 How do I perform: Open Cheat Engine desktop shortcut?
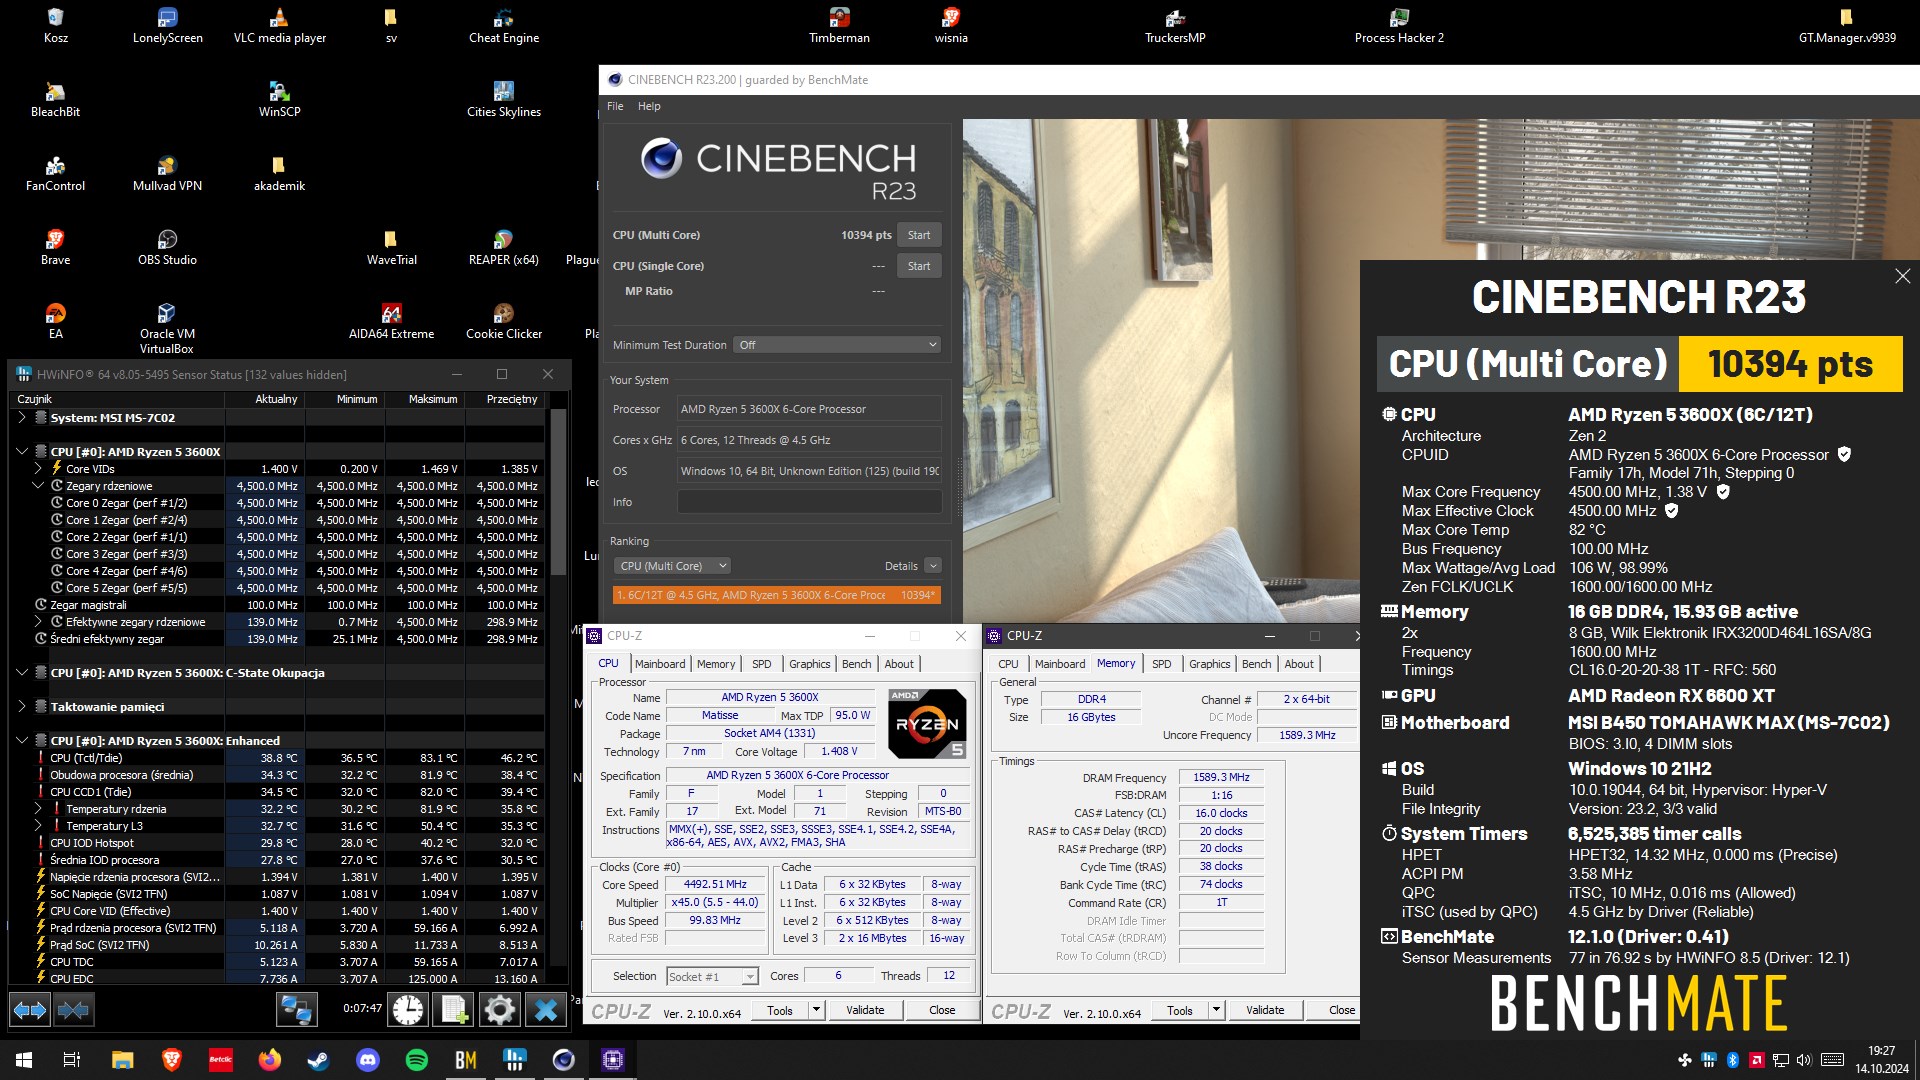503,26
